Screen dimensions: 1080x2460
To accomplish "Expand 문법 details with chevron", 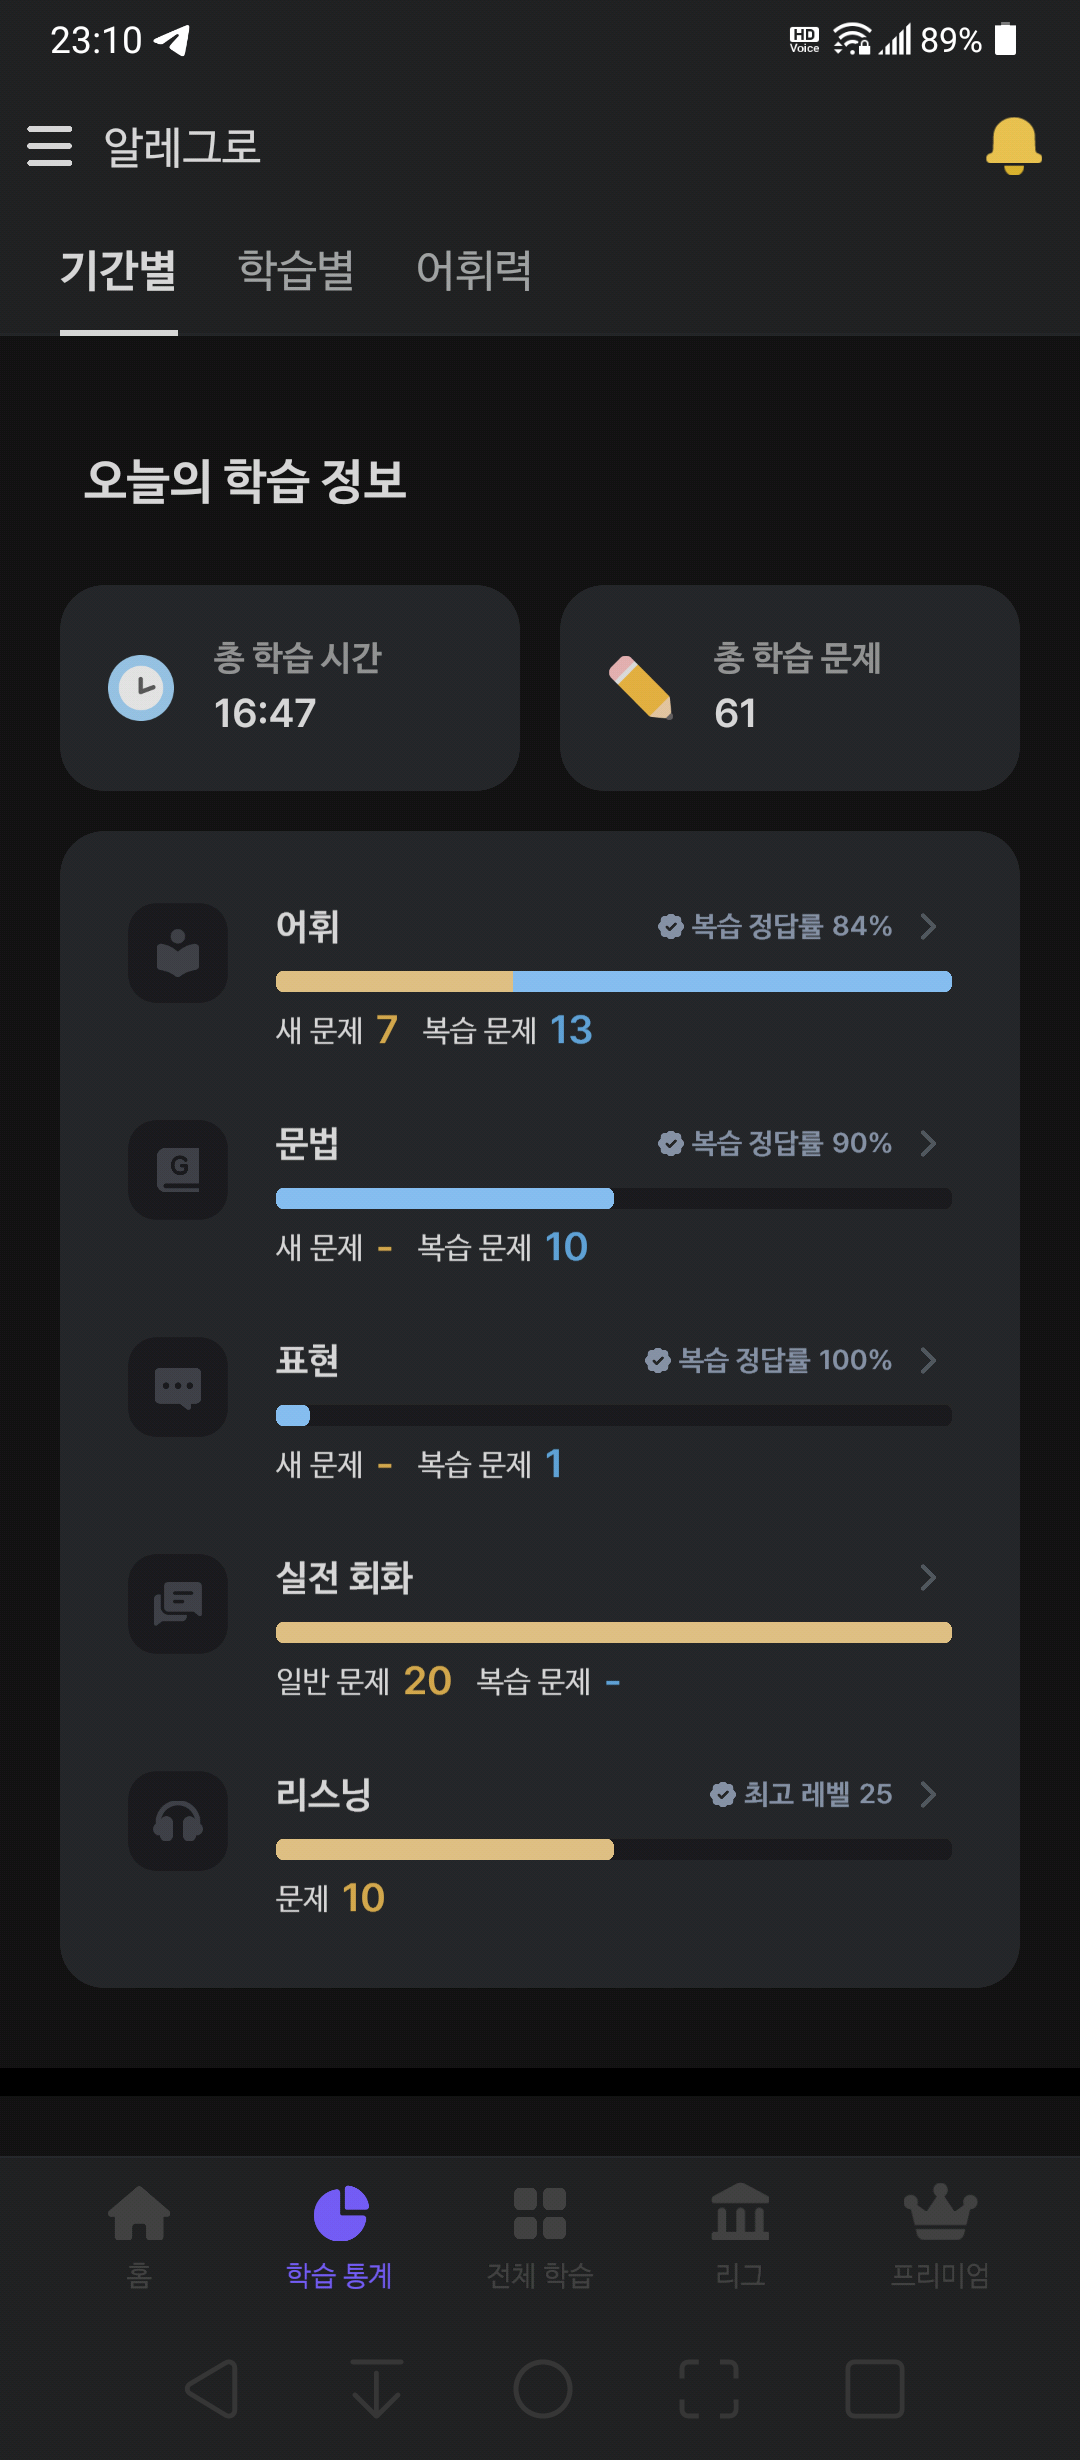I will click(928, 1143).
